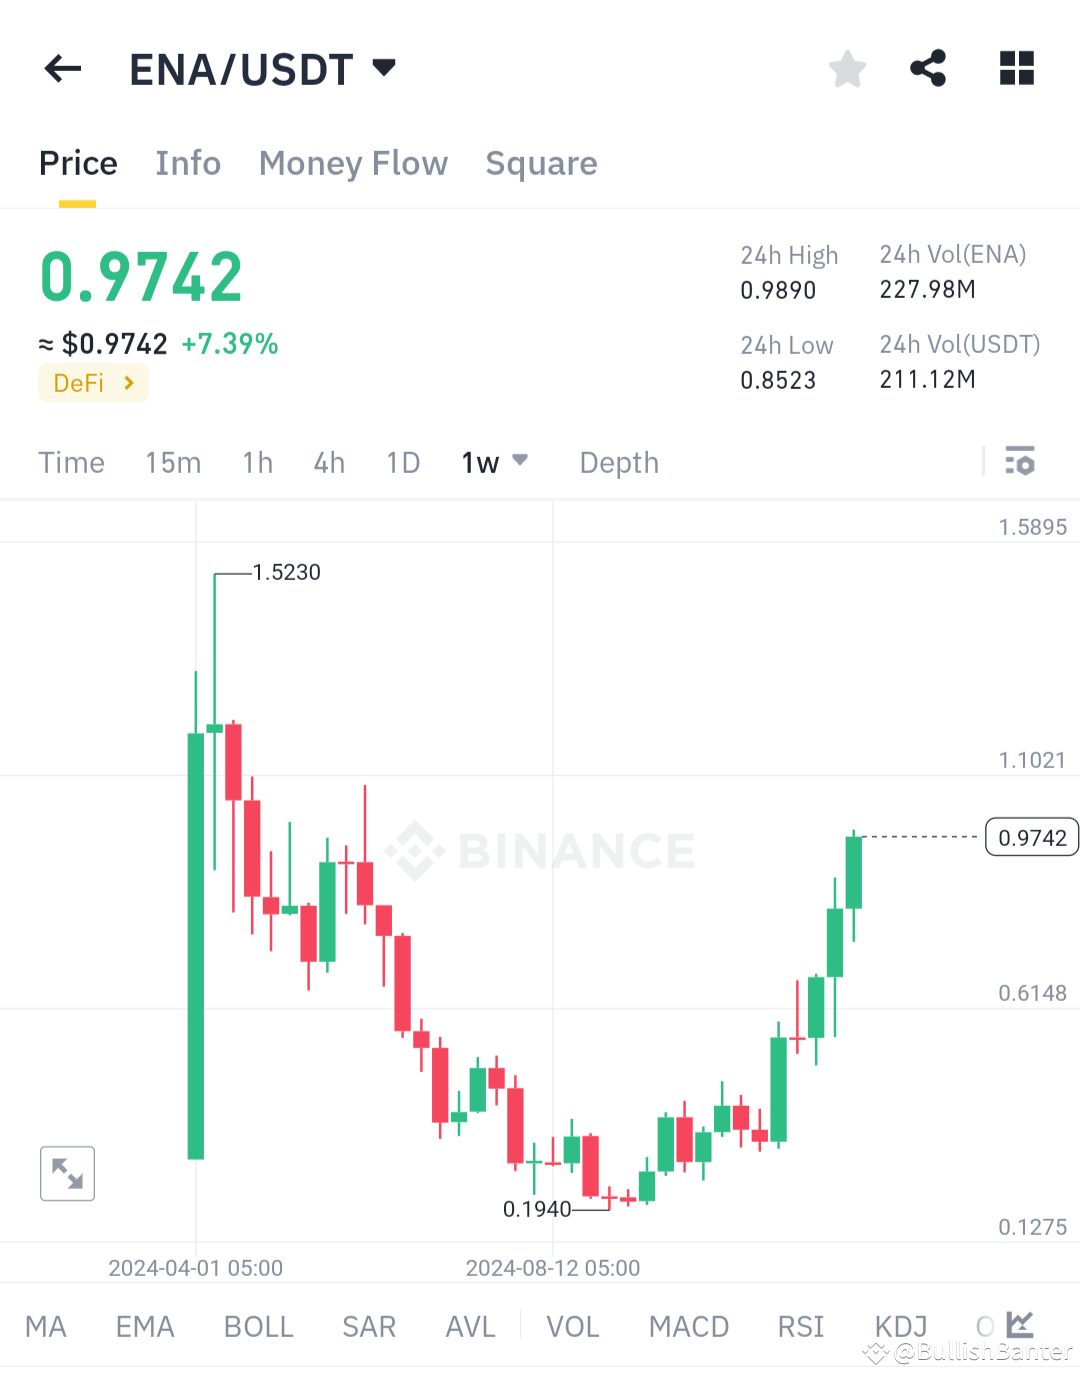Open the apps grid menu
Viewport: 1080px width, 1374px height.
click(x=1017, y=68)
